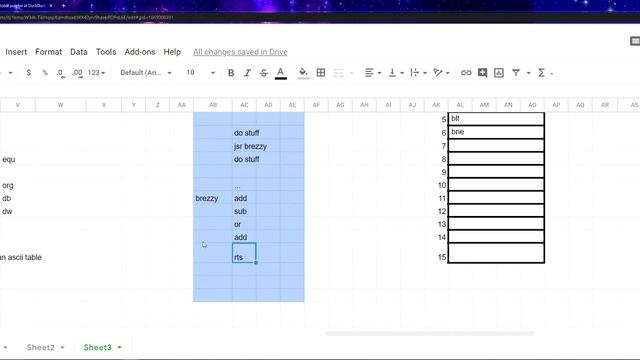Viewport: 640px width, 360px height.
Task: Select the cell with number 15
Action: point(436,253)
